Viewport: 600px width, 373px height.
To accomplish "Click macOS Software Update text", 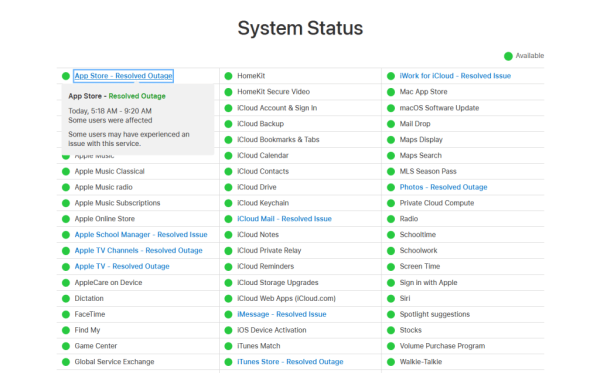I will [439, 108].
